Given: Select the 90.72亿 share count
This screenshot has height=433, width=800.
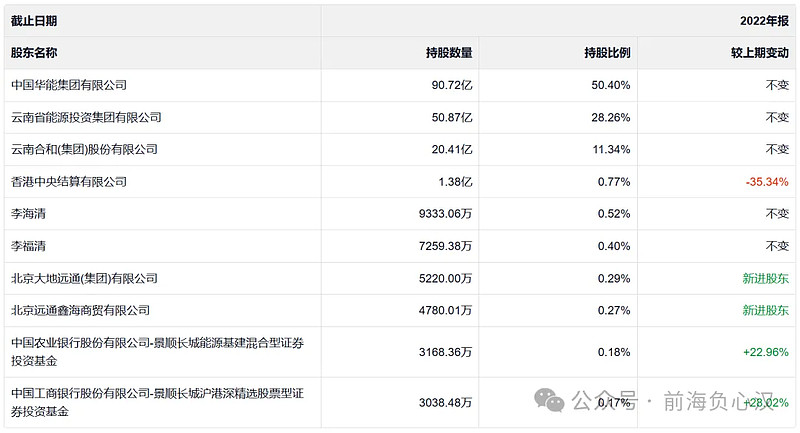Looking at the screenshot, I should [x=452, y=85].
